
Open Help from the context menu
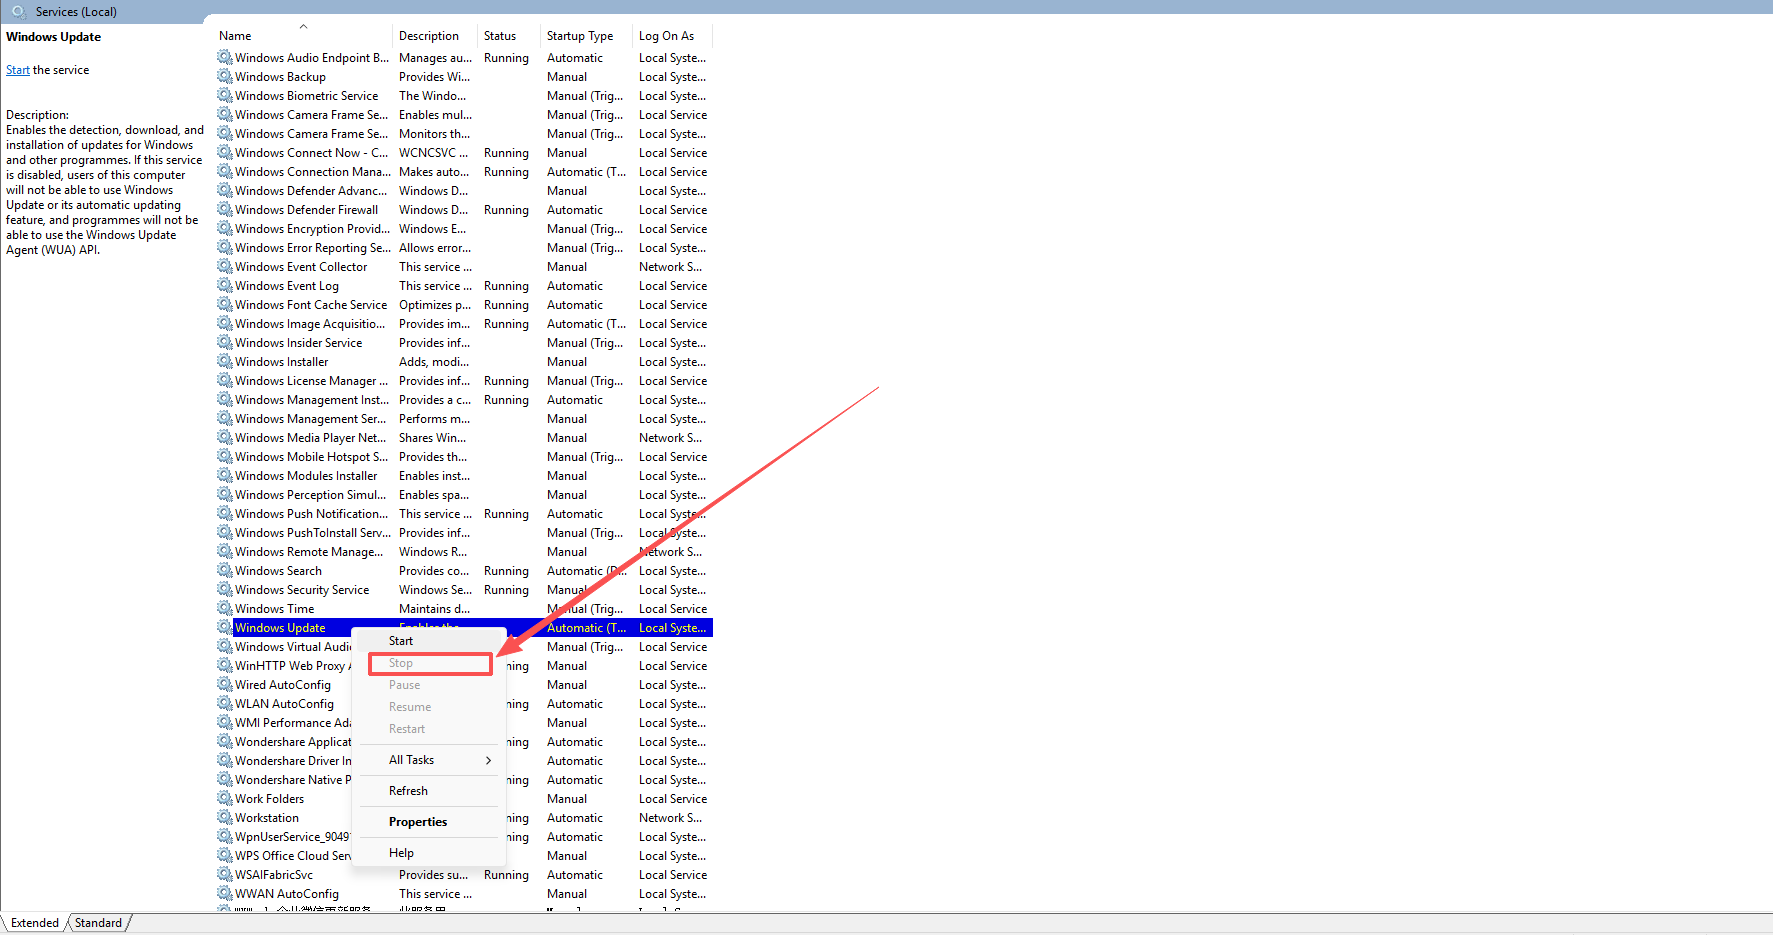[401, 853]
